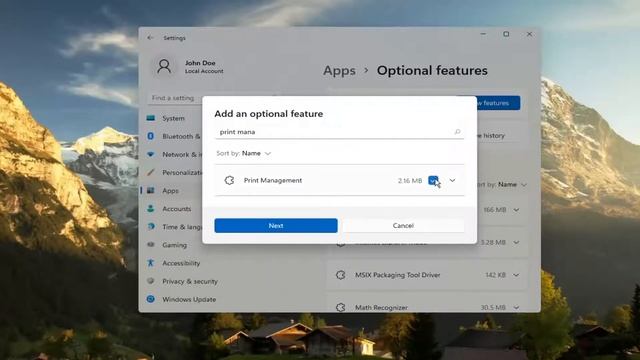Click the Bluetooth icon in sidebar

tap(151, 136)
